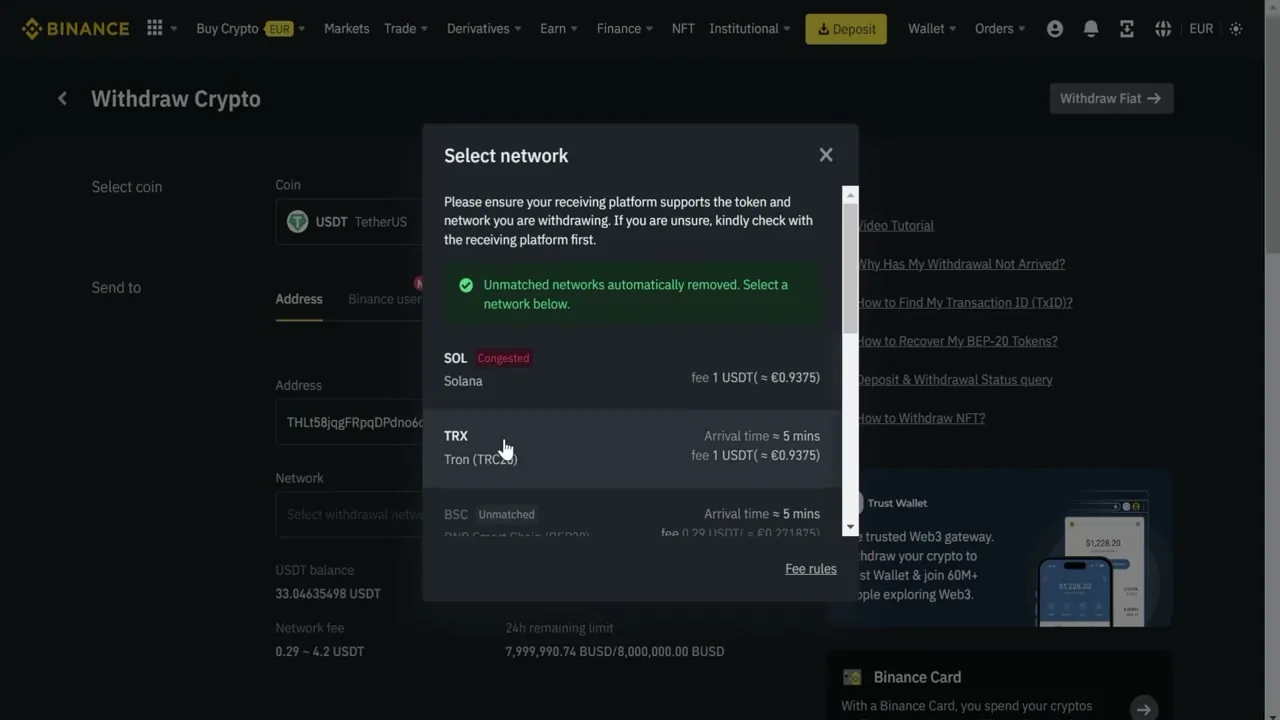Select the BSC unmatched network row
The width and height of the screenshot is (1280, 720).
coord(632,514)
